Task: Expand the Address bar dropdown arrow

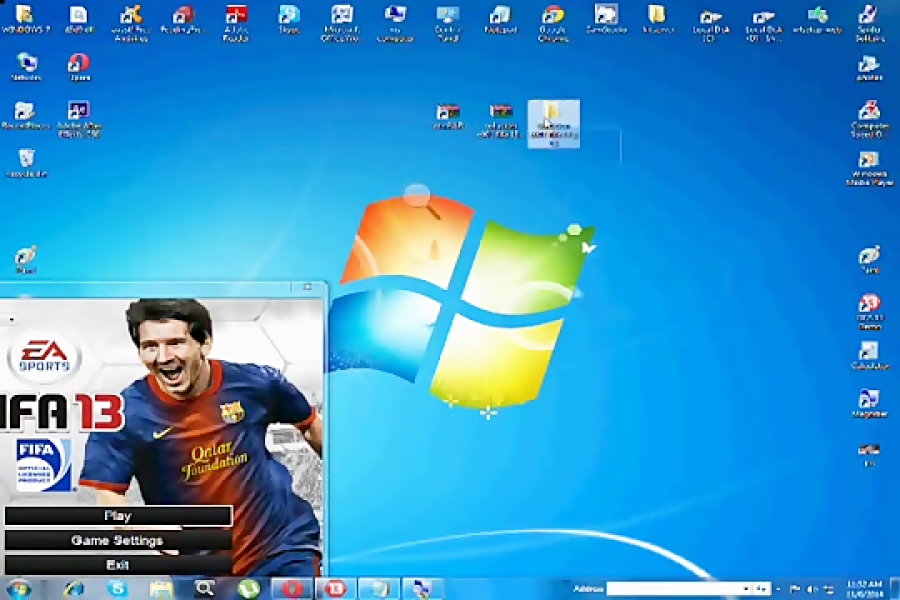Action: [x=746, y=589]
